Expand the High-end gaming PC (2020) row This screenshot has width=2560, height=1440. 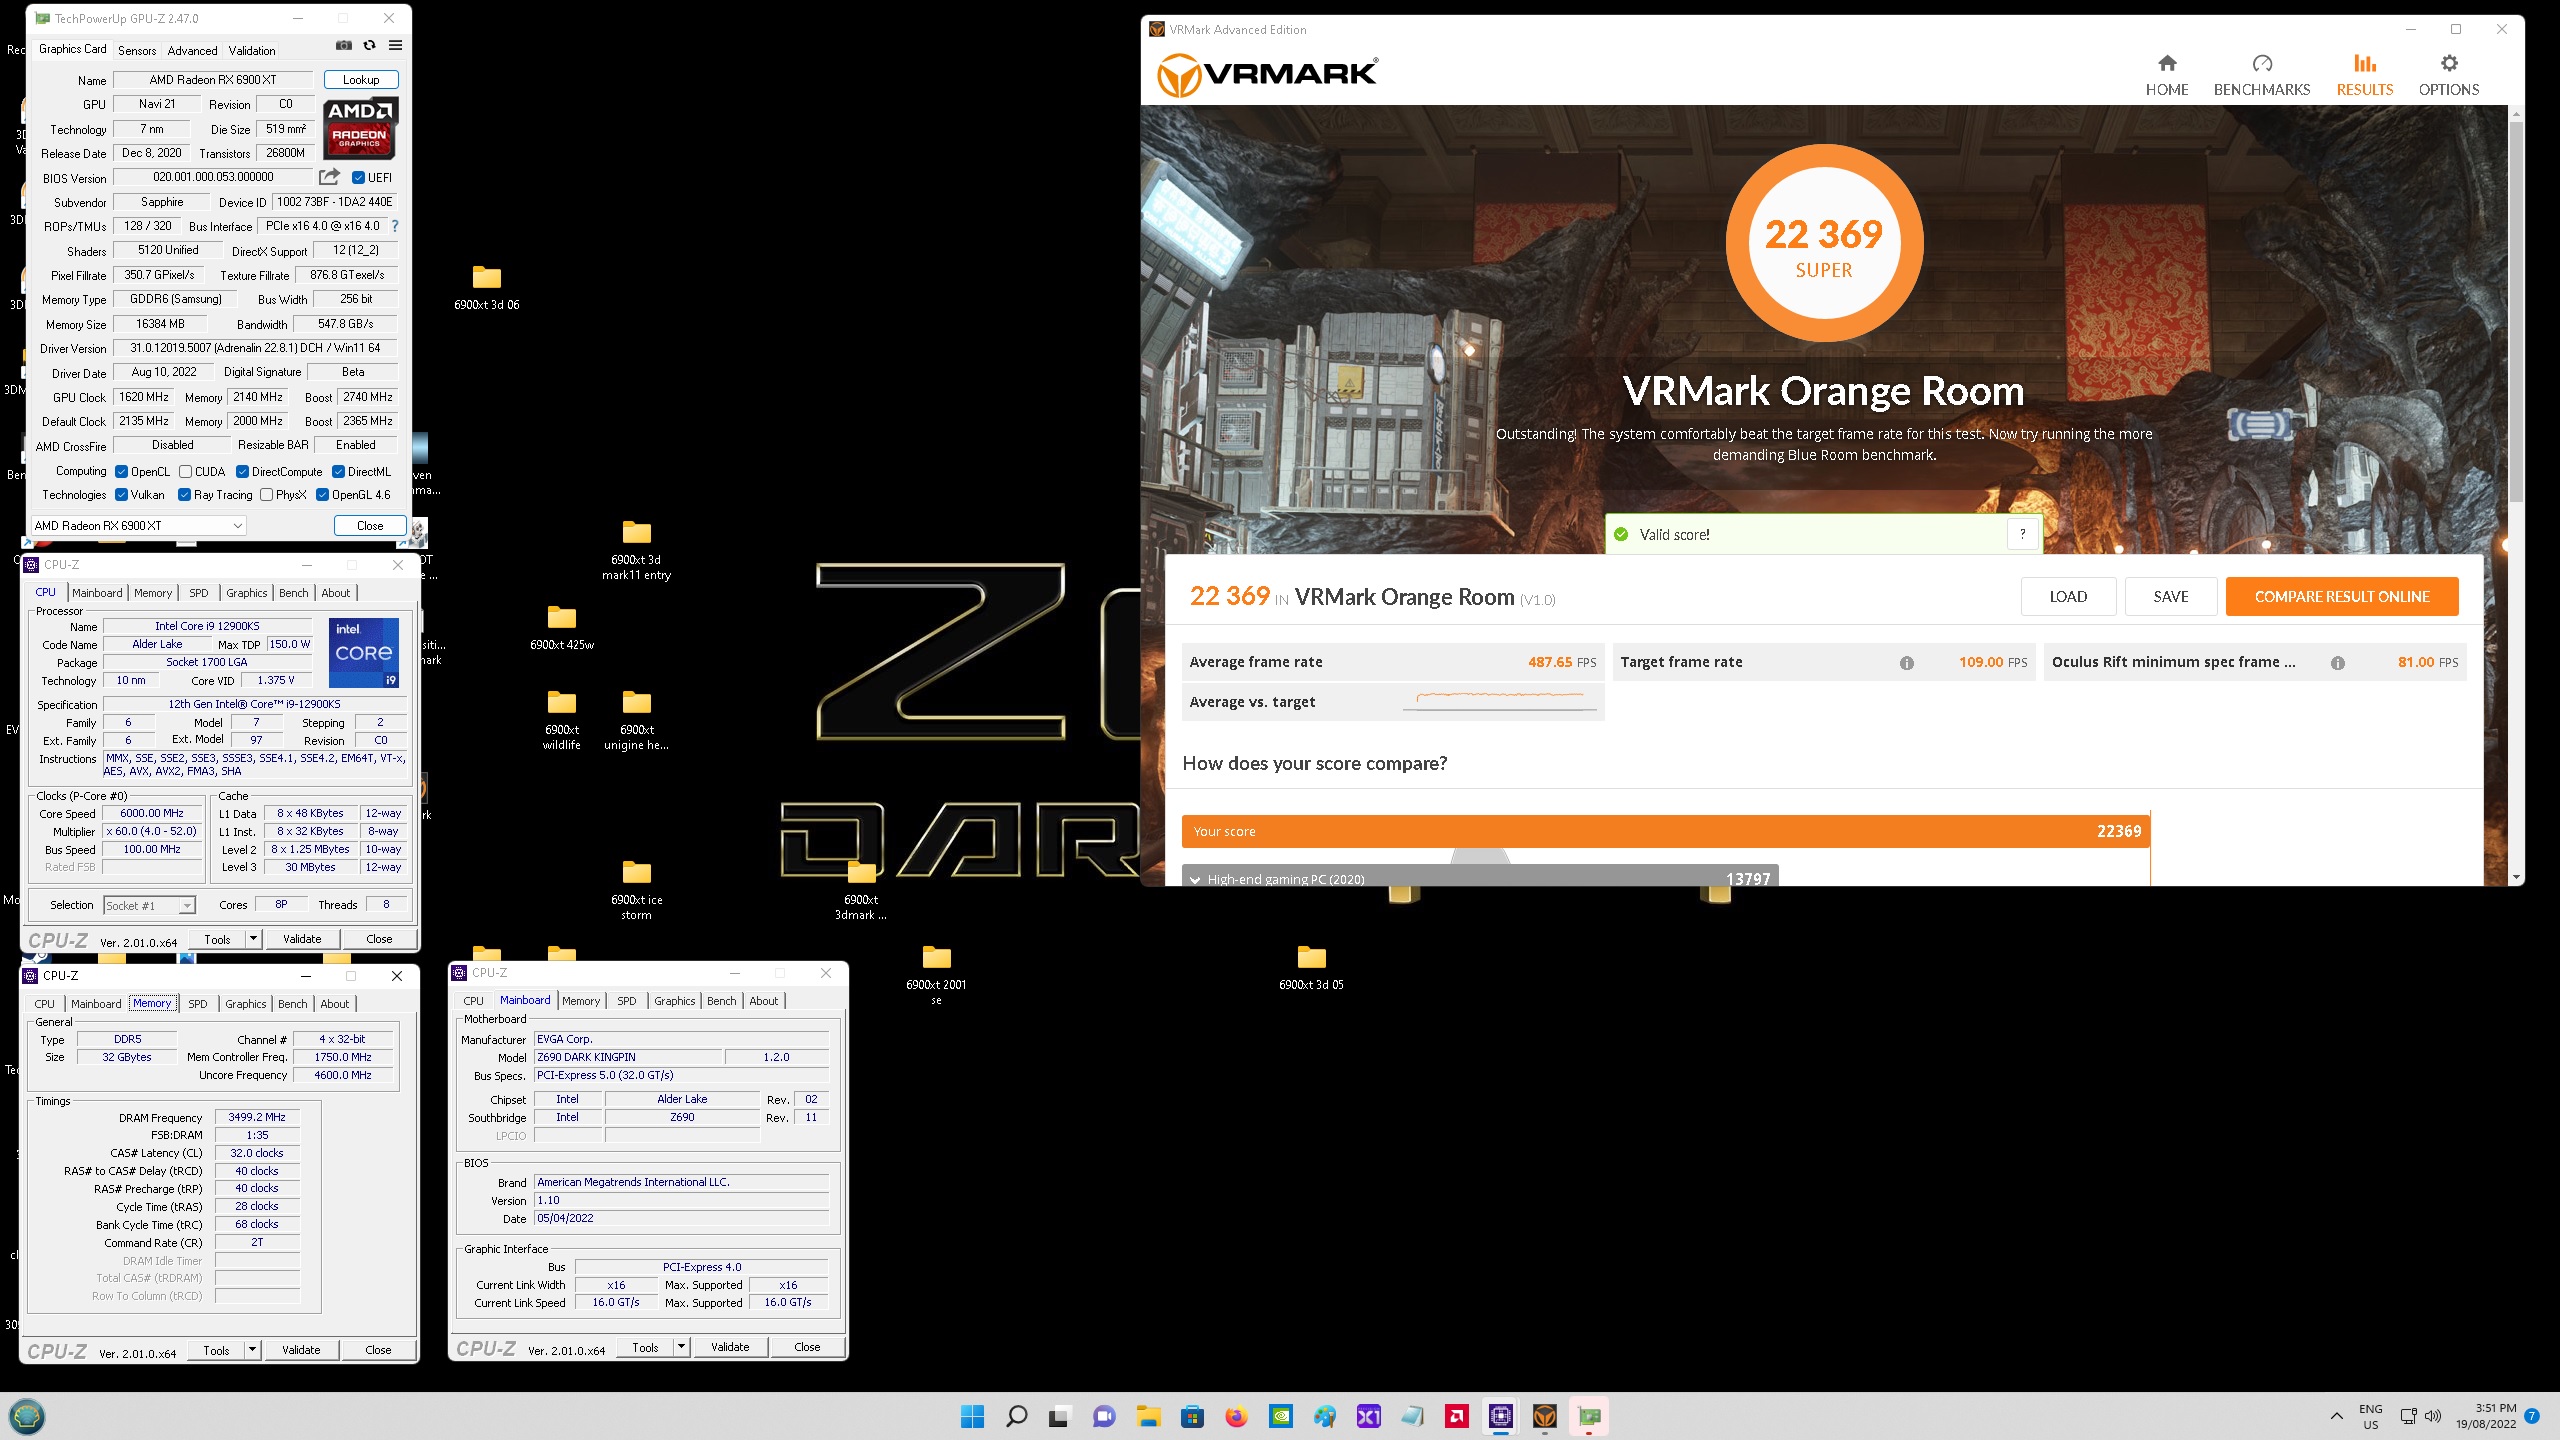(1480, 878)
